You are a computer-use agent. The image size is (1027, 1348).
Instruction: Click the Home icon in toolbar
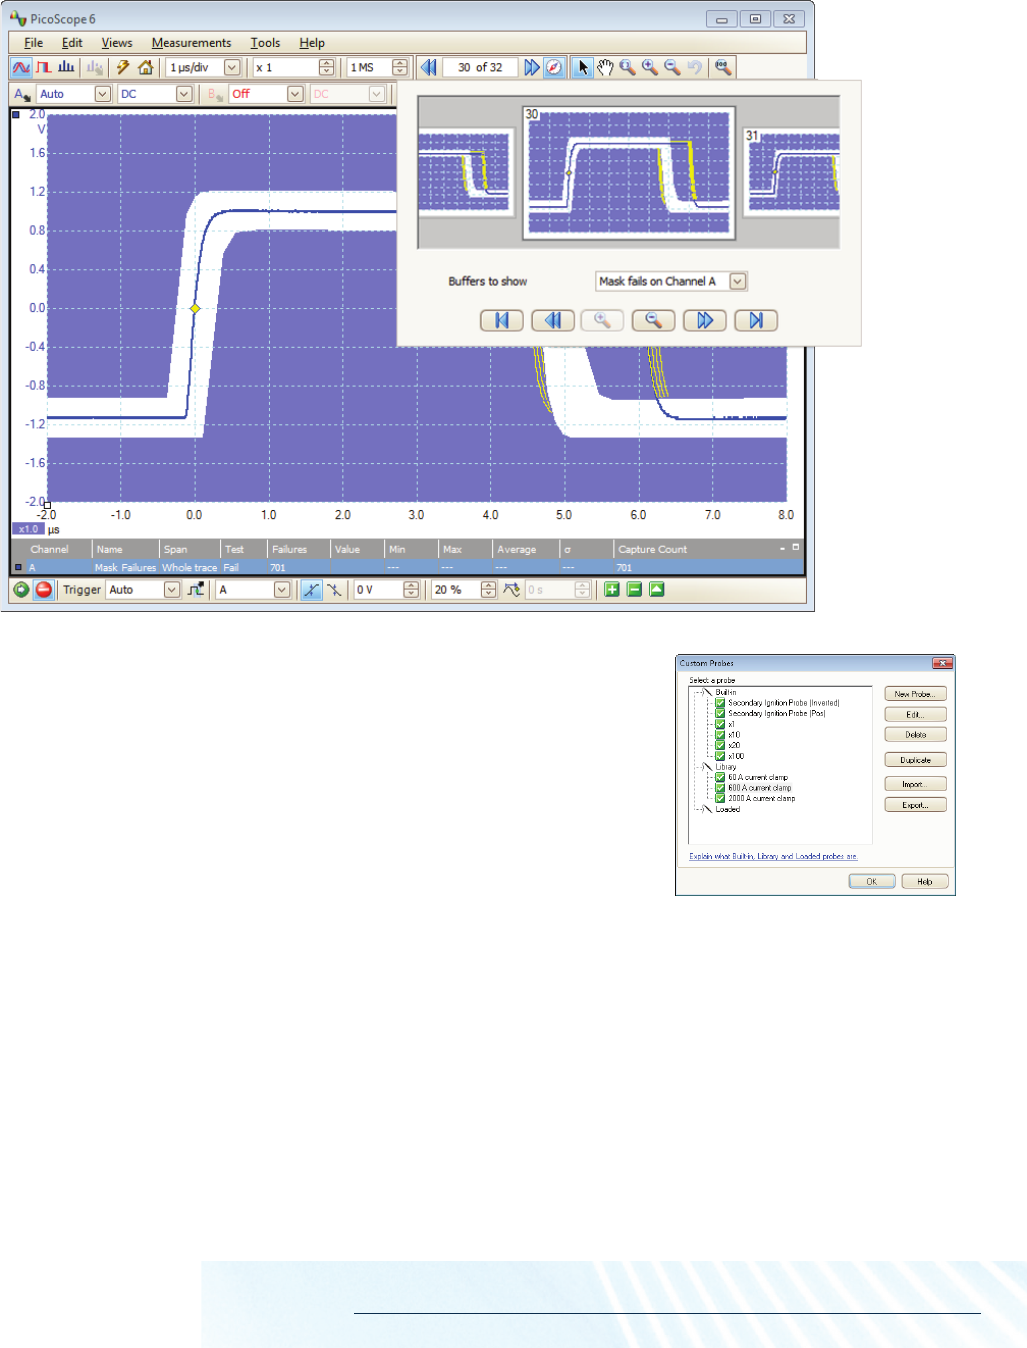[146, 67]
